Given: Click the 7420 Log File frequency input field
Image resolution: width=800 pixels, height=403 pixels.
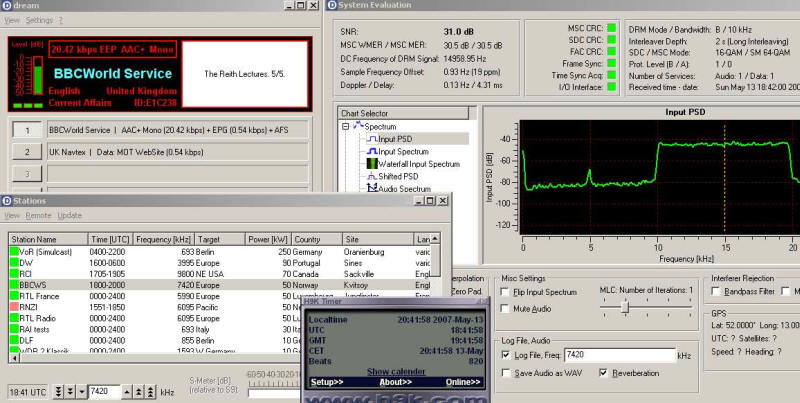Looking at the screenshot, I should point(620,355).
